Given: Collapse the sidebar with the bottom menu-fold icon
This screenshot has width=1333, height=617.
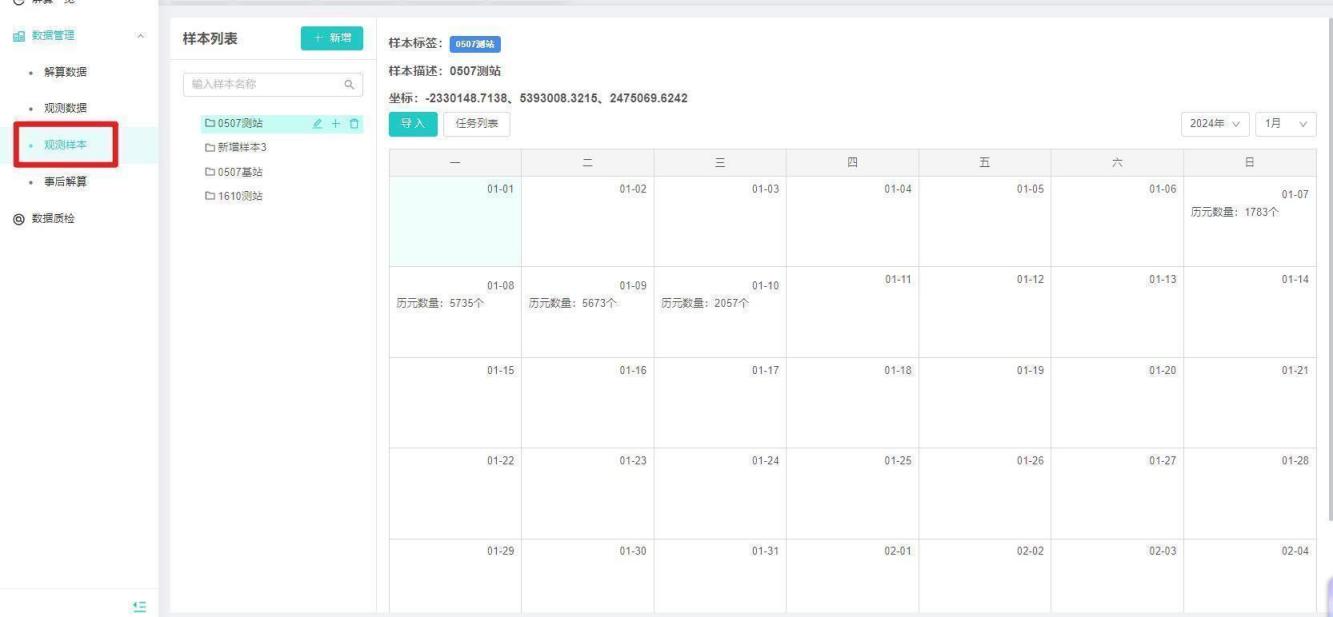Looking at the screenshot, I should point(140,607).
